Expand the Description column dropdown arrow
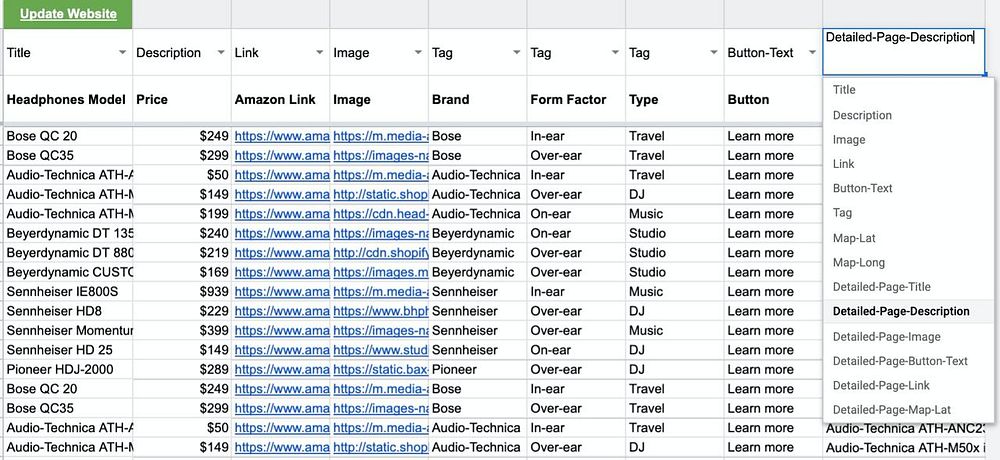 tap(220, 53)
